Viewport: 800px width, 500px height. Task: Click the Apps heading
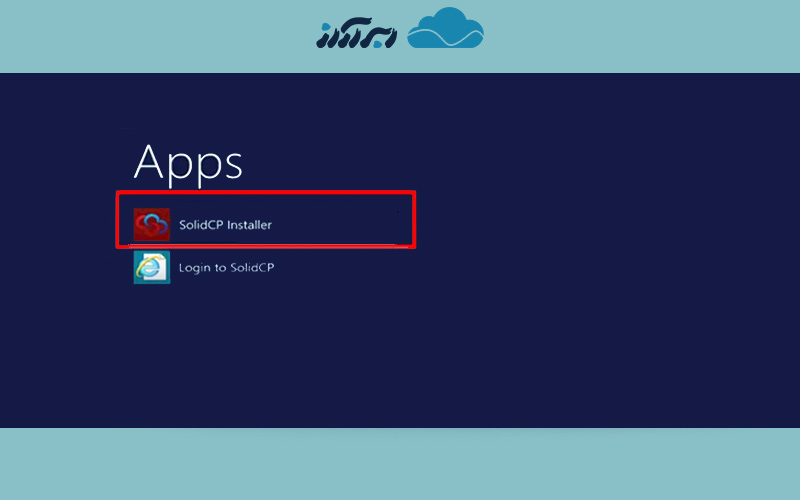click(x=188, y=161)
